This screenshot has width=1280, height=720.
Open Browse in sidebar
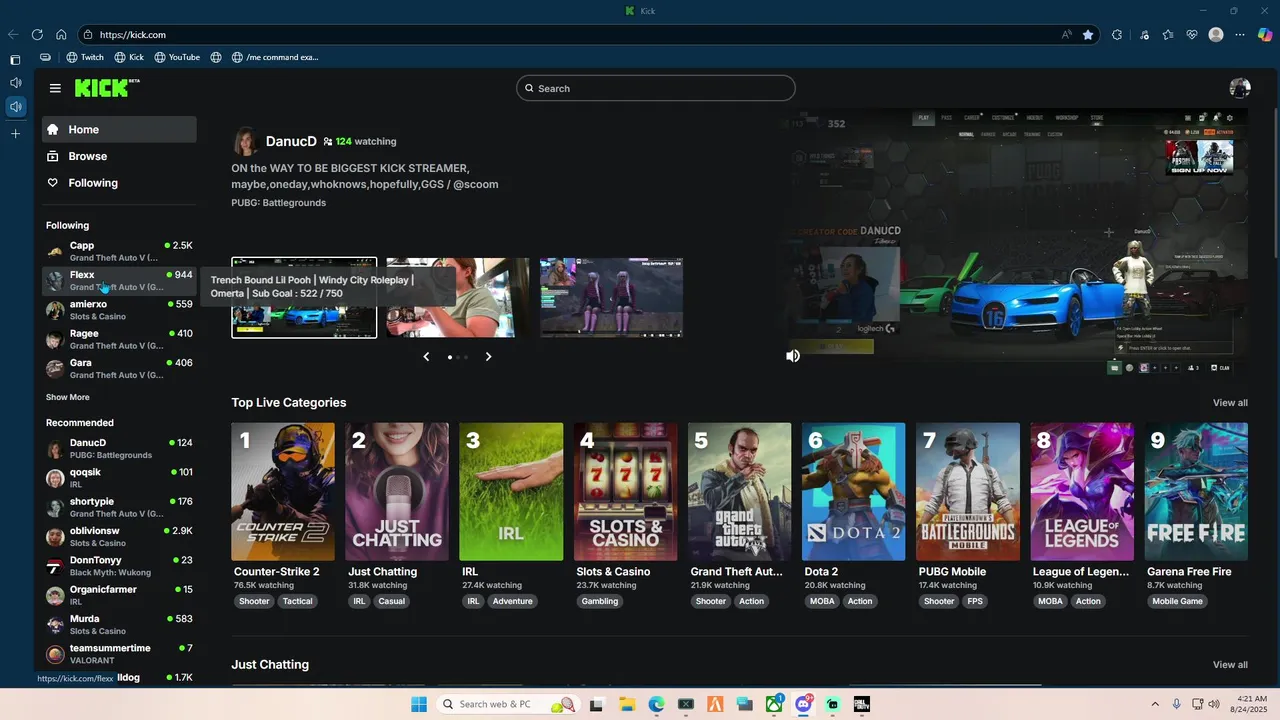[119, 156]
